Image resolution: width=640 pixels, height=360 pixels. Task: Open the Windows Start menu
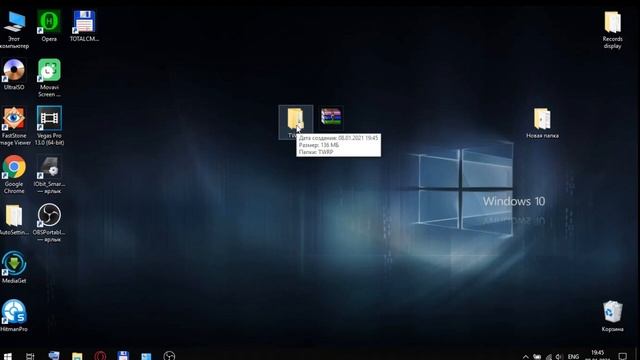(7, 356)
